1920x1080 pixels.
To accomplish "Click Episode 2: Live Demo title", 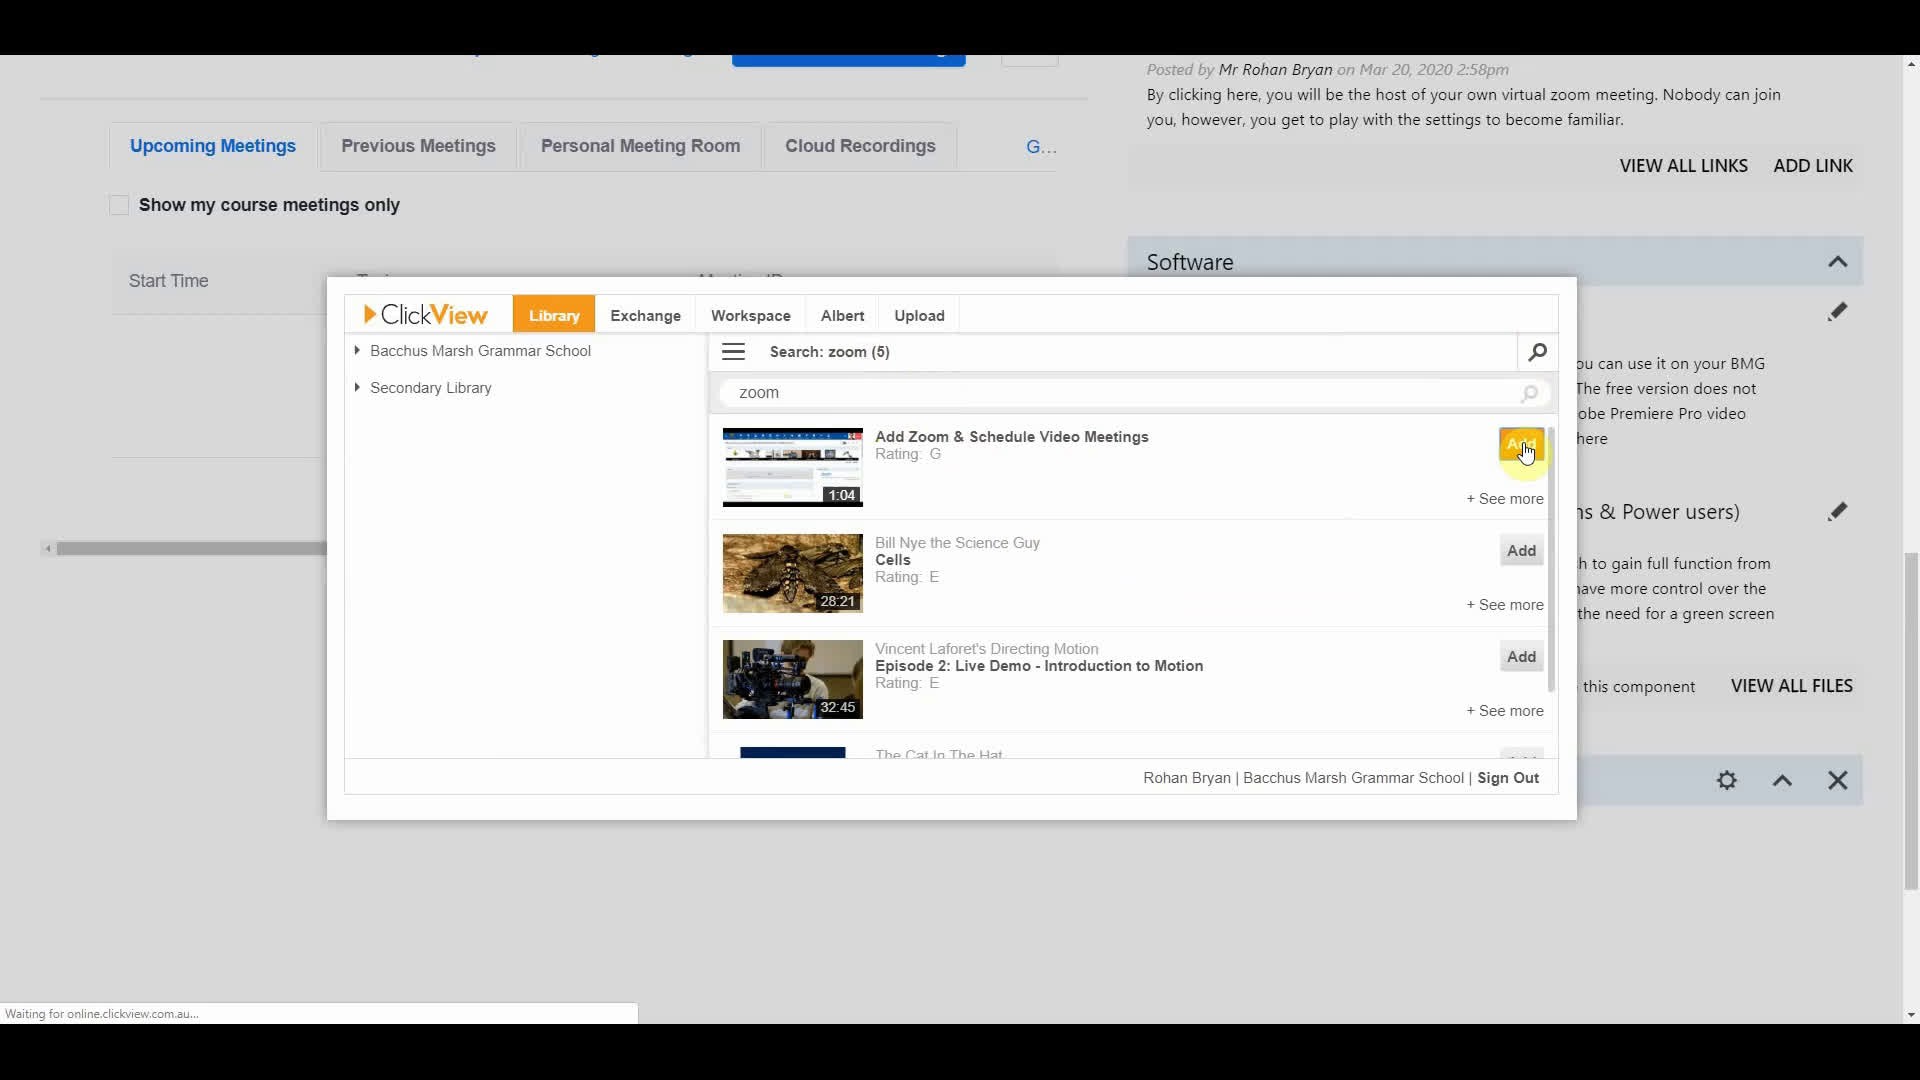I will point(1038,666).
